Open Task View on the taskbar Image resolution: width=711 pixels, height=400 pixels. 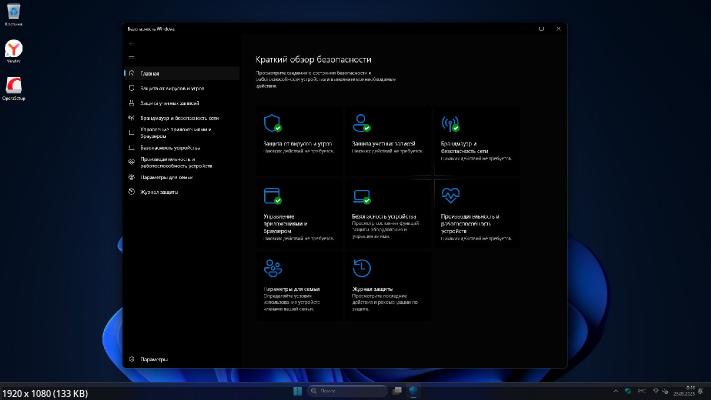(397, 391)
